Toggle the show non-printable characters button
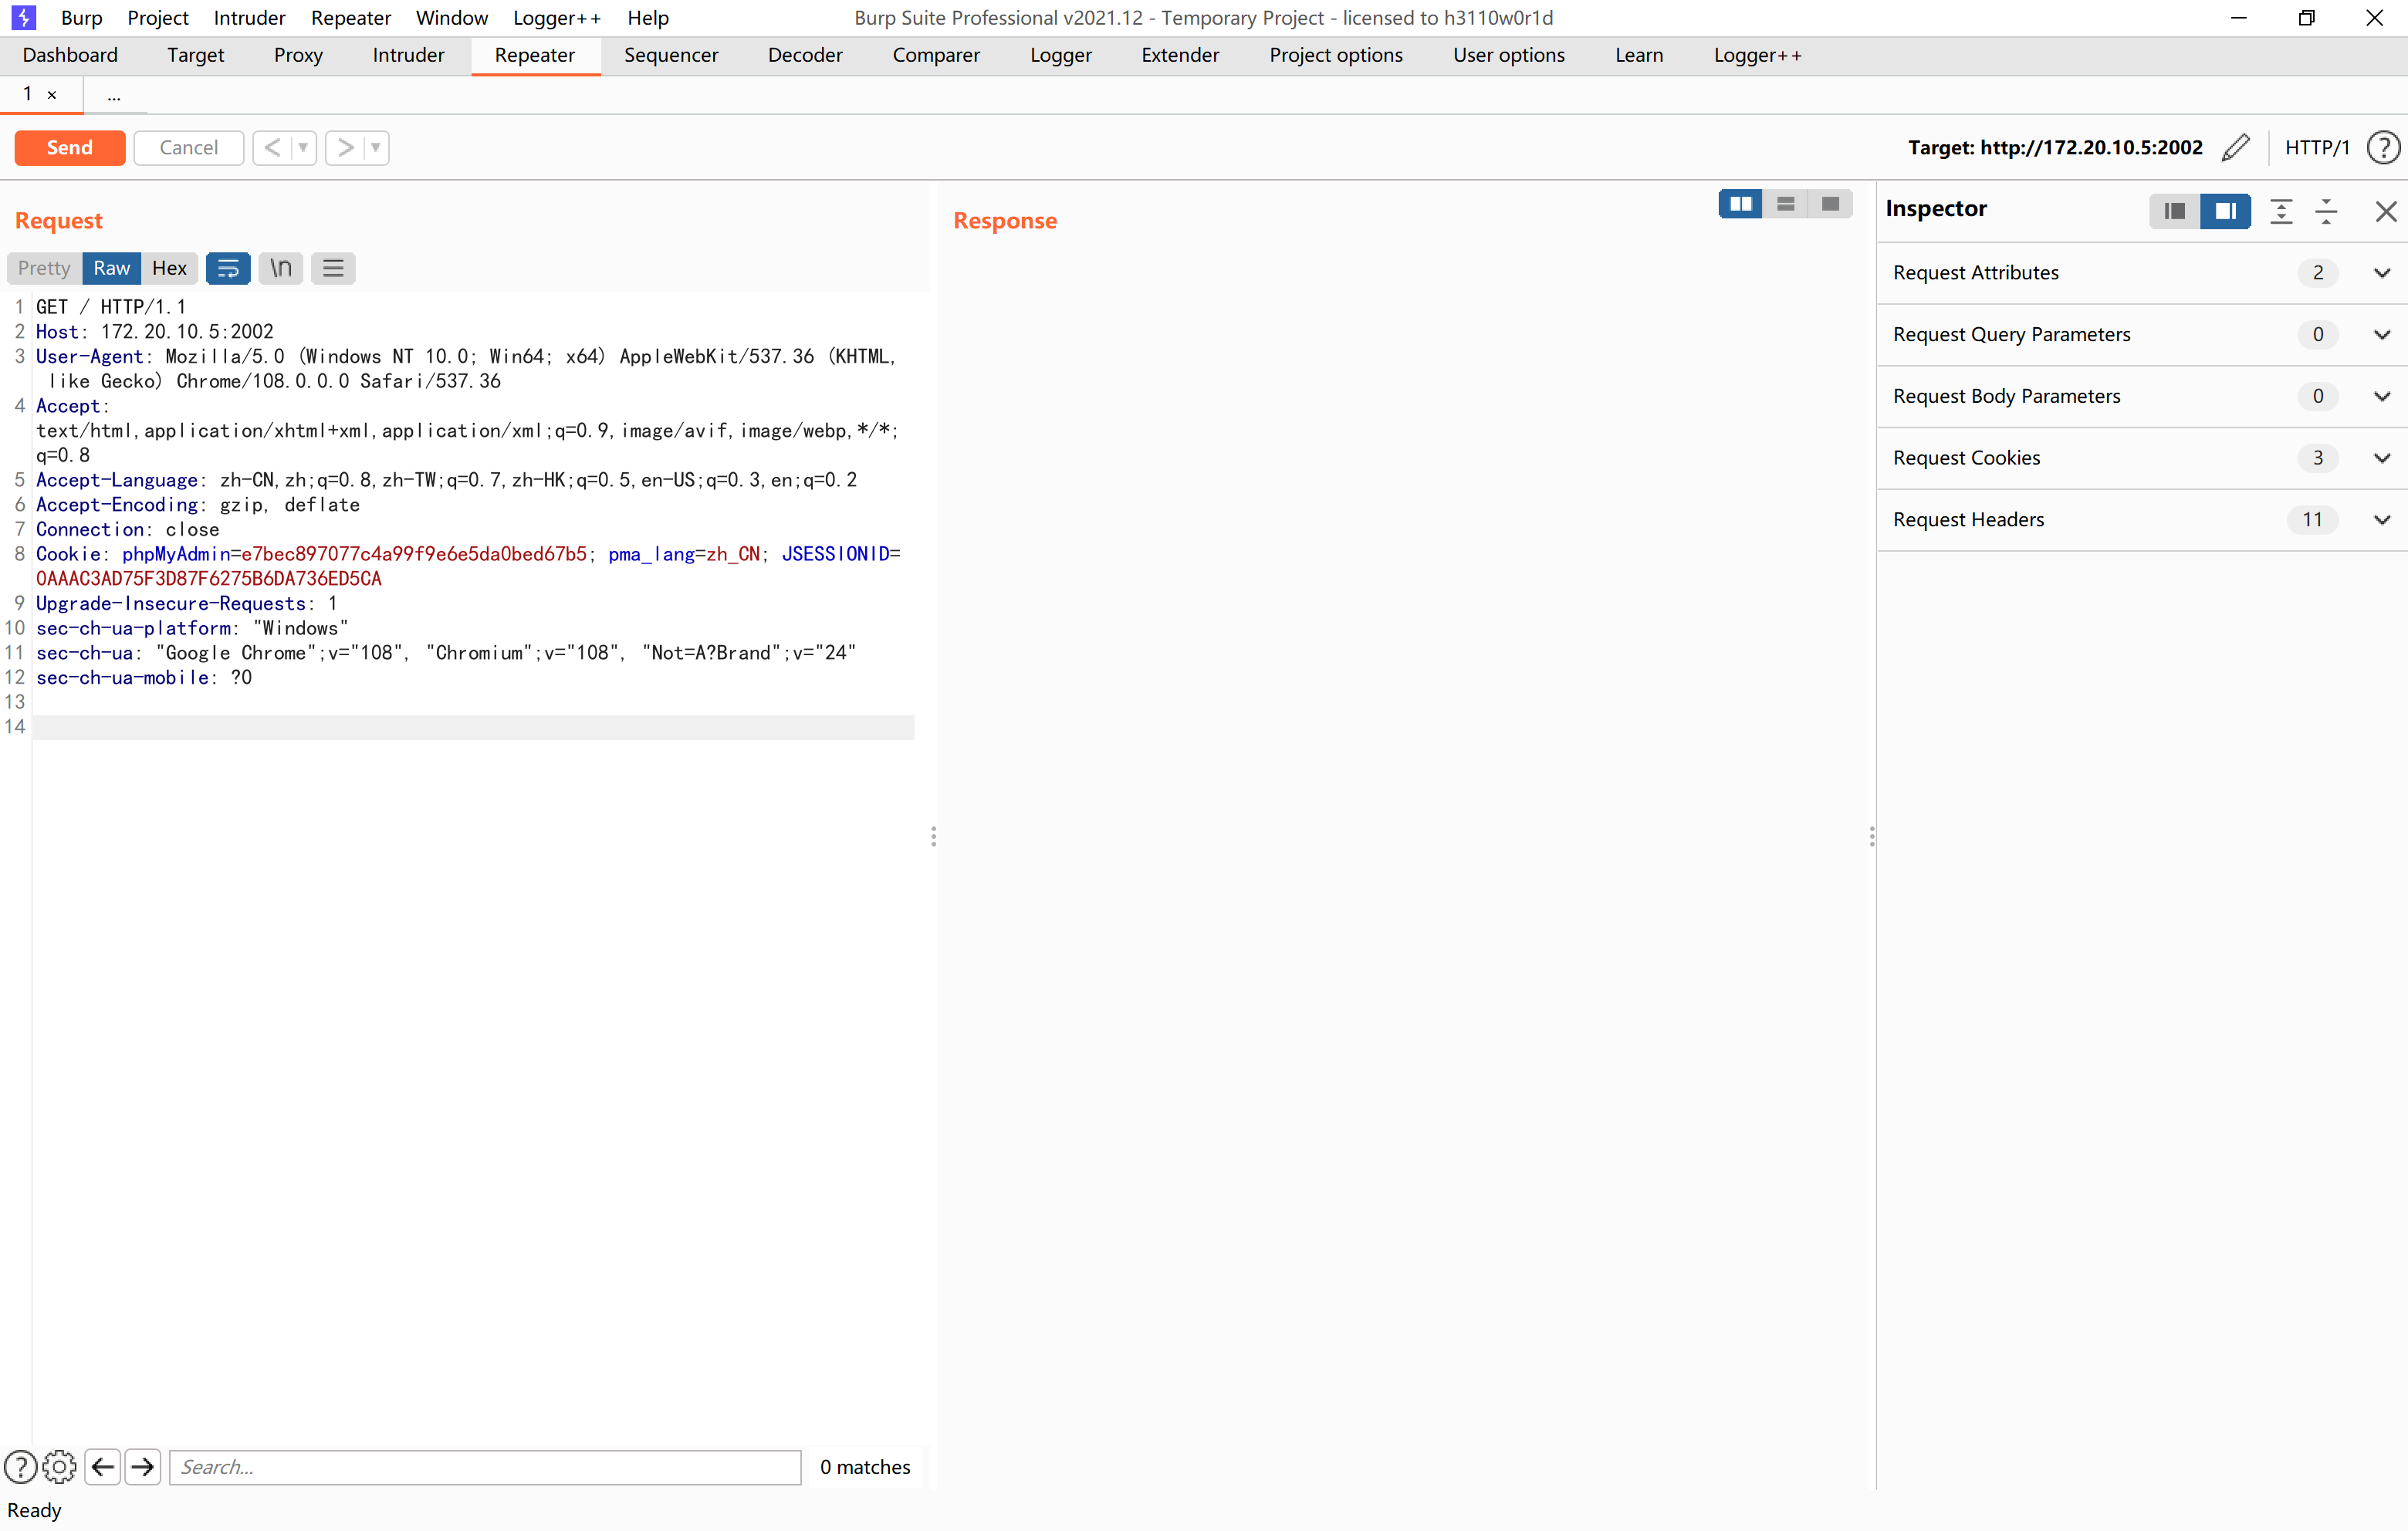The image size is (2408, 1531). click(x=281, y=268)
